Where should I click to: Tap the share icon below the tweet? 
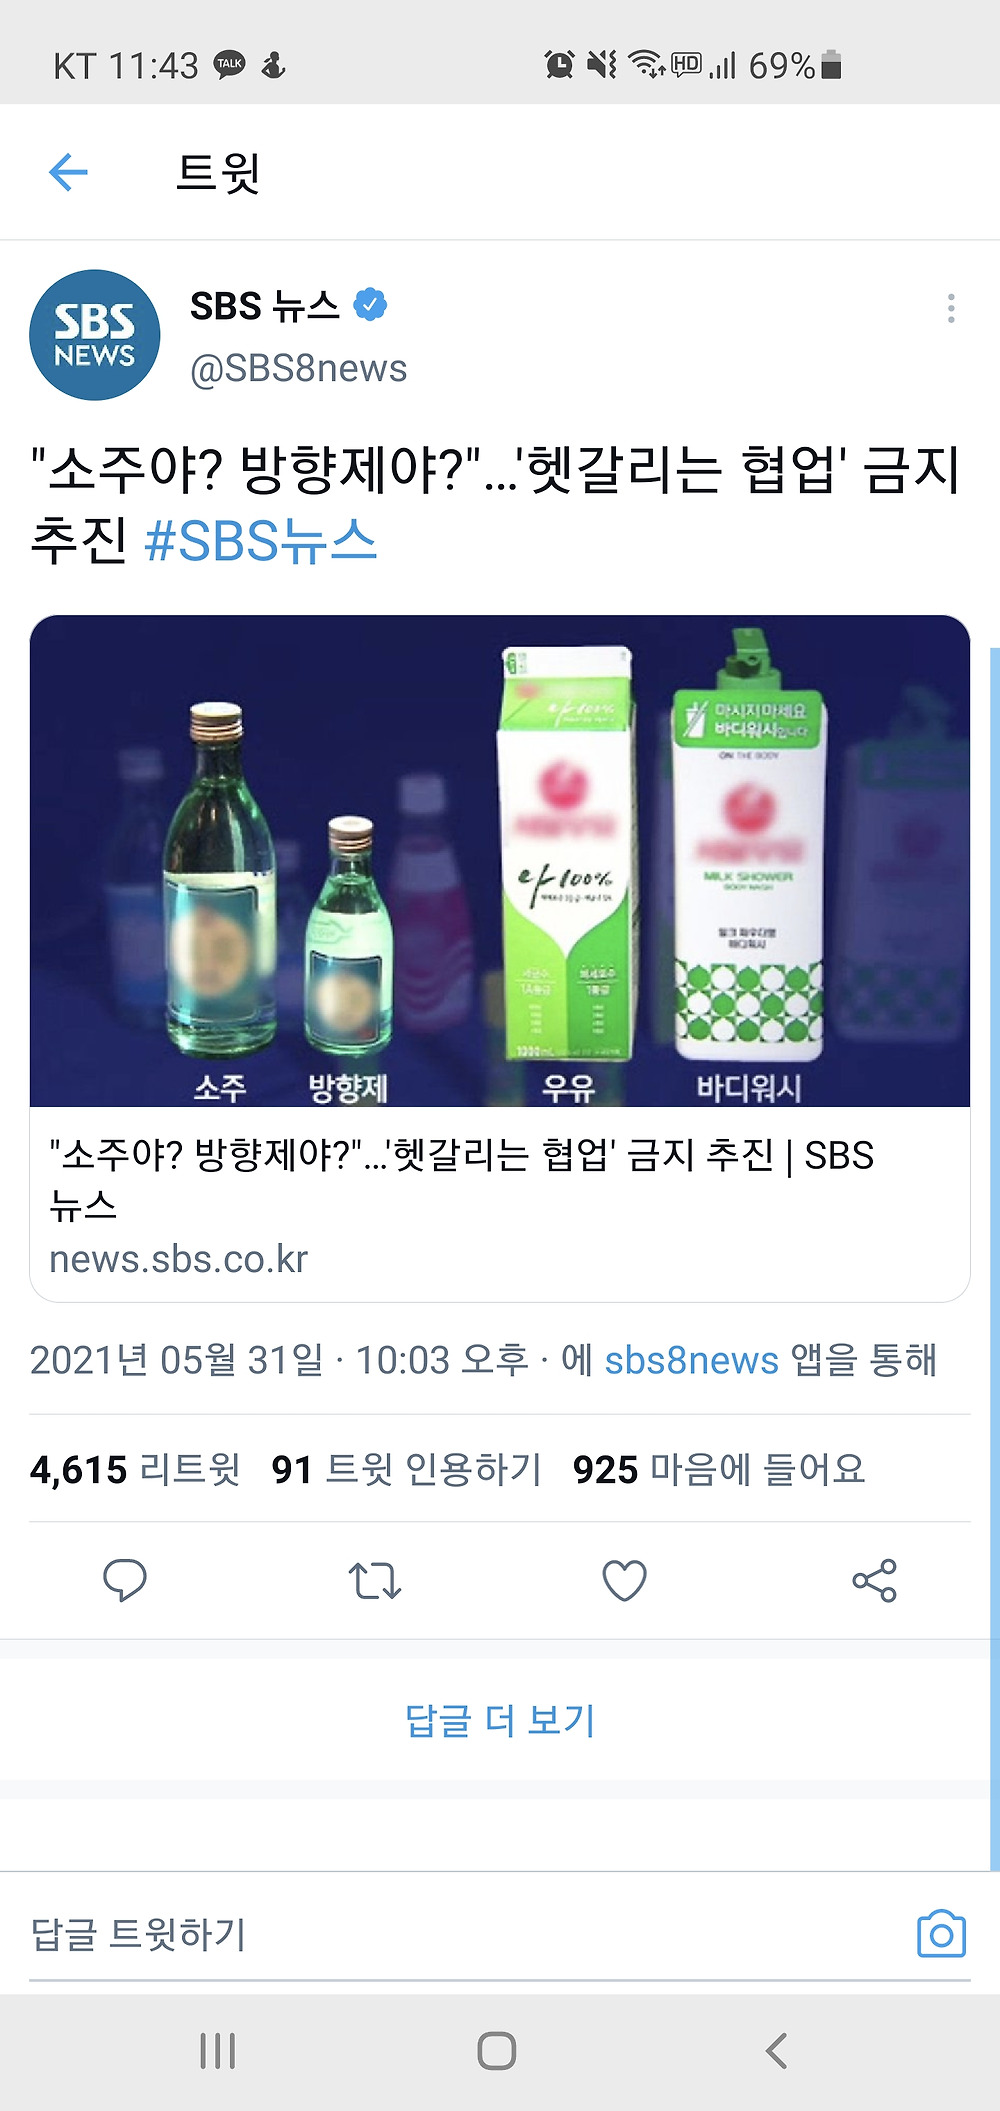875,1581
